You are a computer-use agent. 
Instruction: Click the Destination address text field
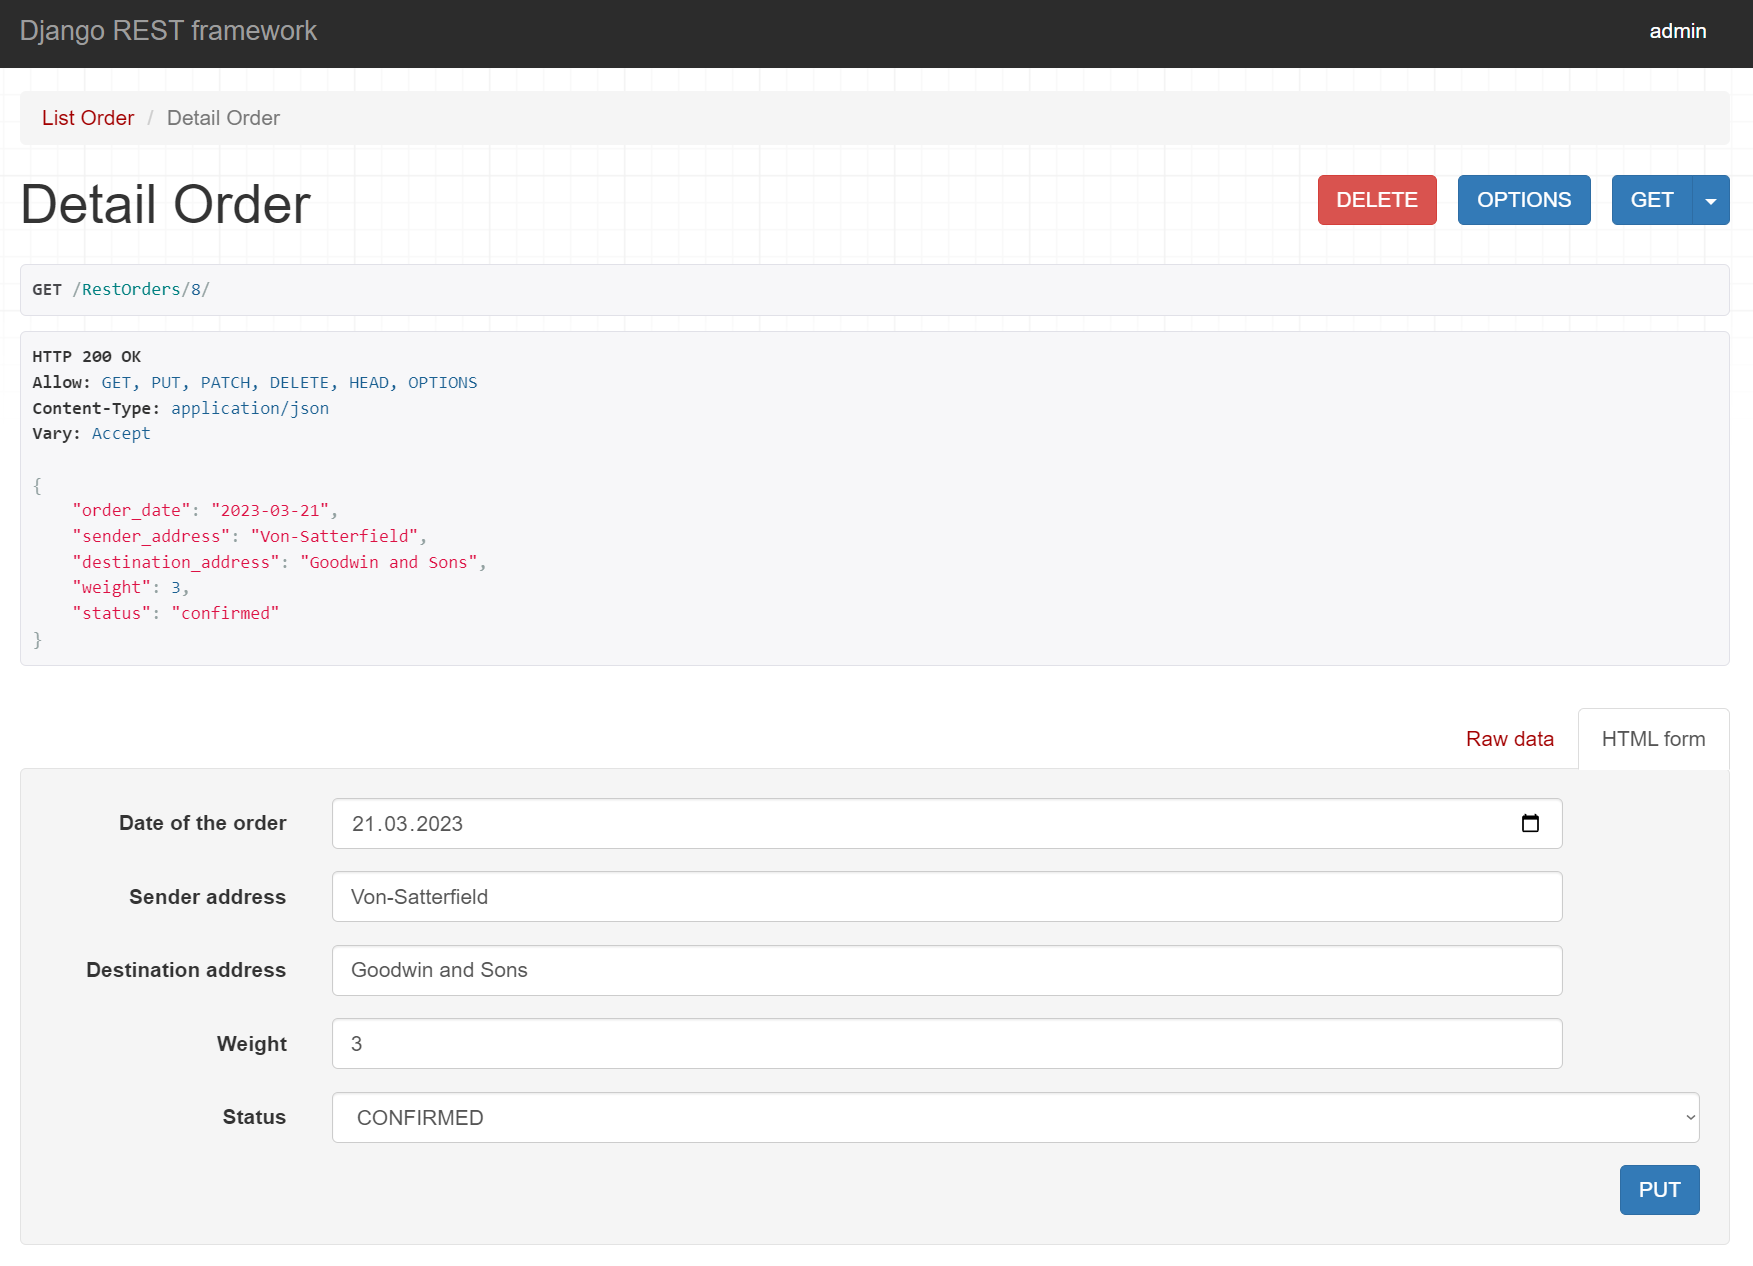pyautogui.click(x=946, y=970)
